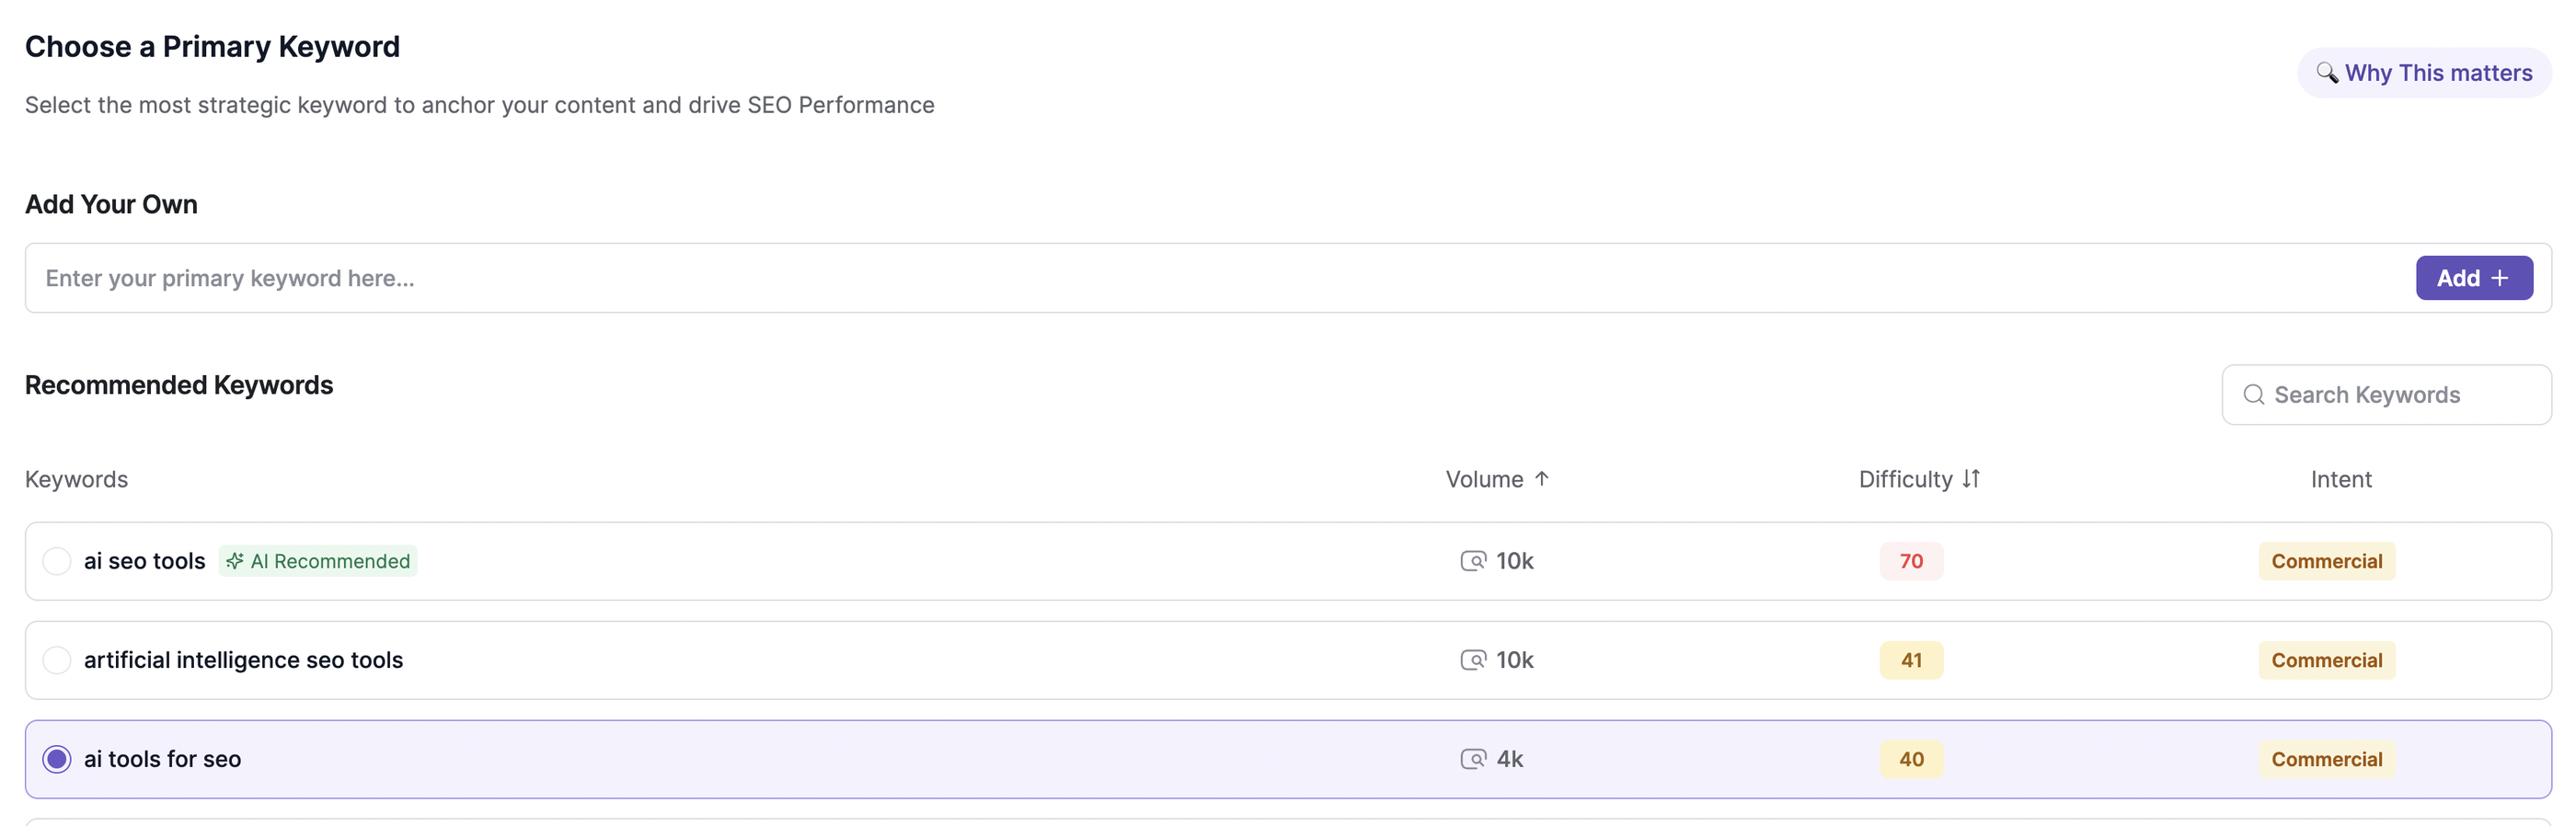Screen dimensions: 2576x826
Task: Click the plus icon on Add button
Action: click(2500, 278)
